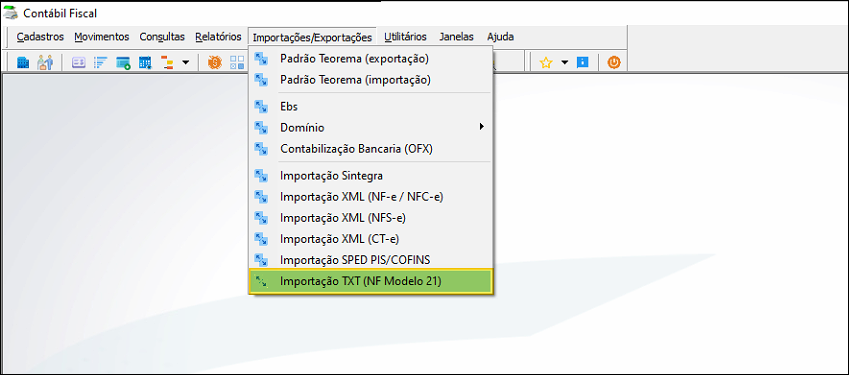Click the card with green plus icon

point(123,63)
